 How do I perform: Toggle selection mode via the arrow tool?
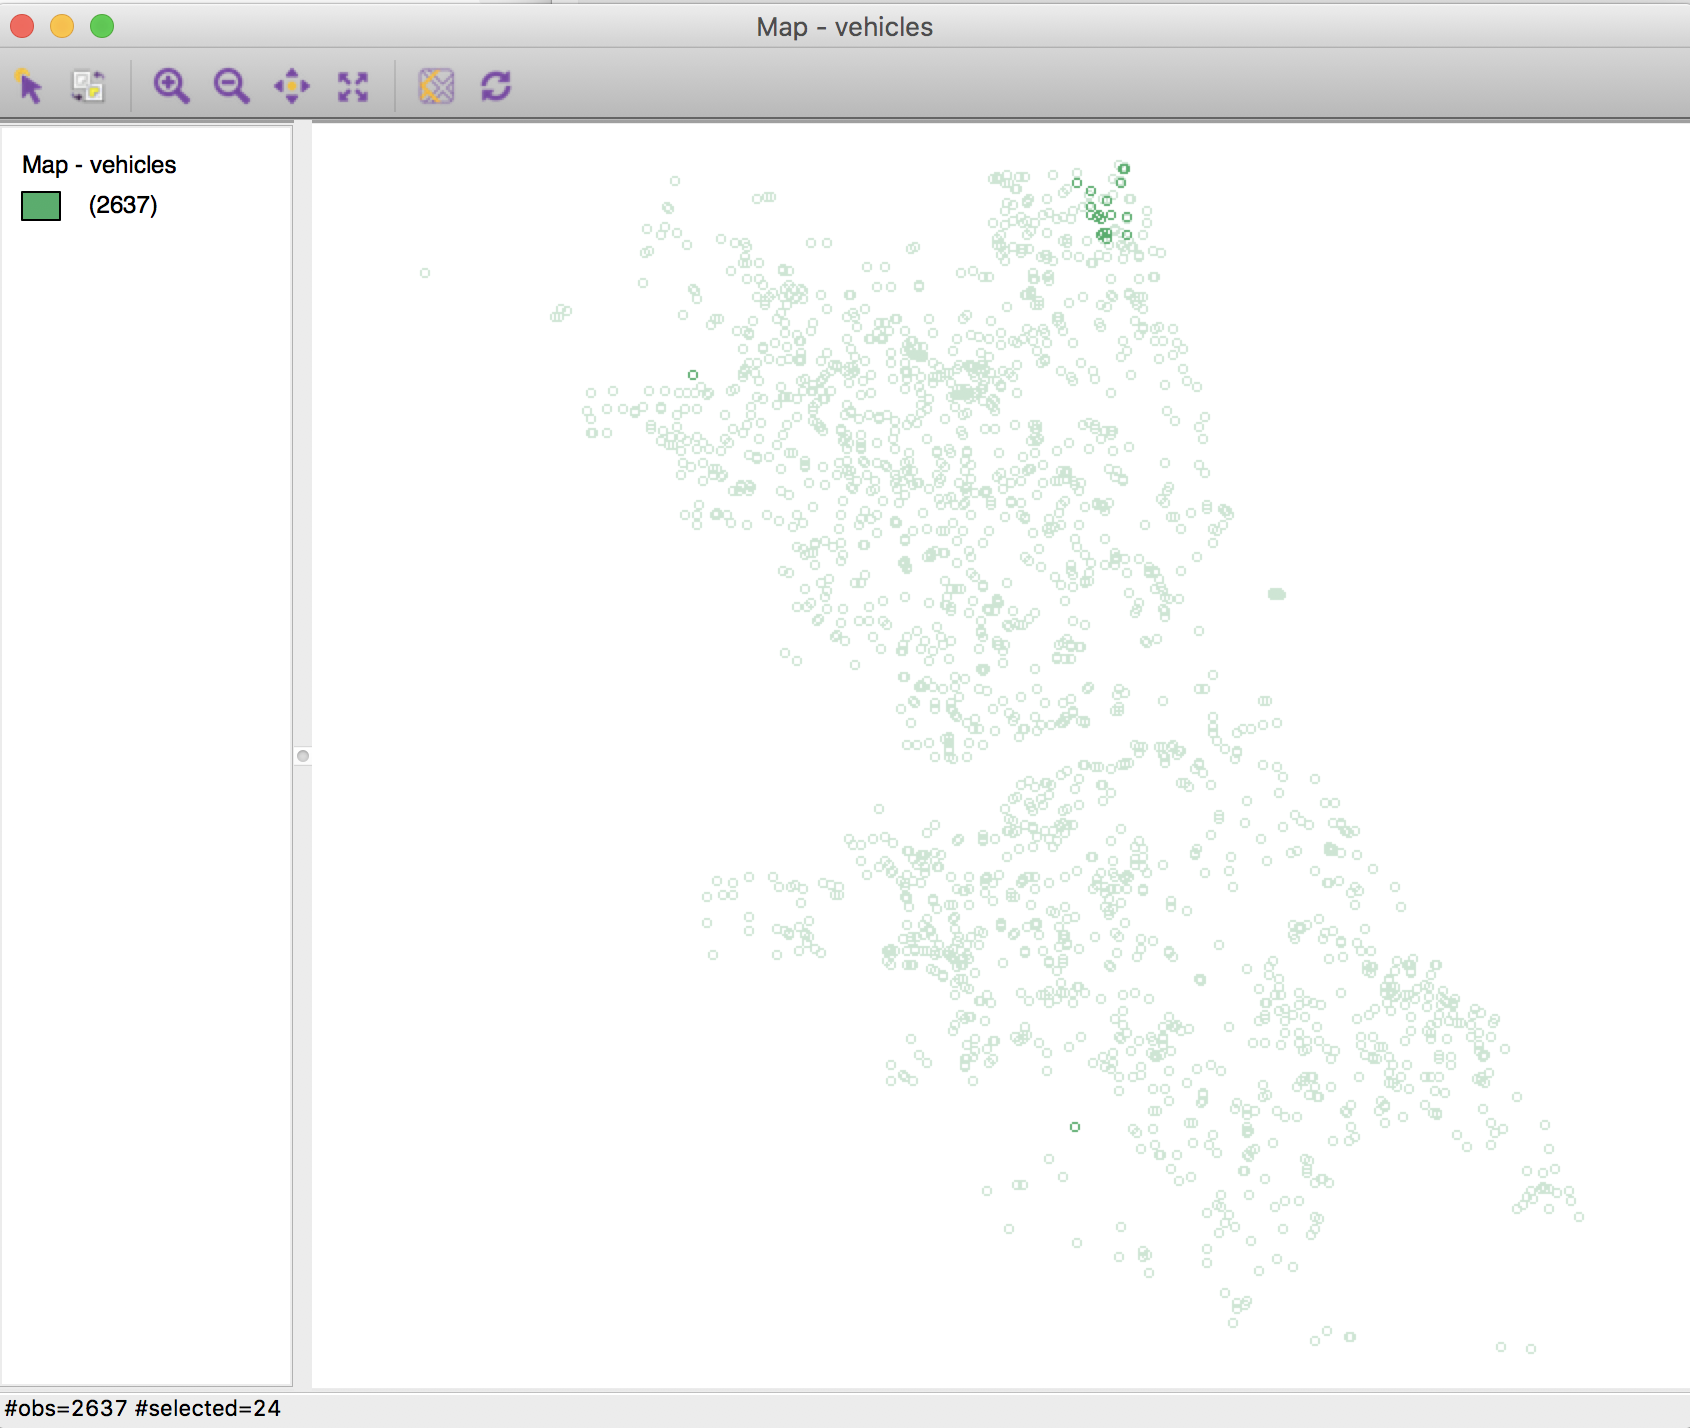[x=30, y=87]
